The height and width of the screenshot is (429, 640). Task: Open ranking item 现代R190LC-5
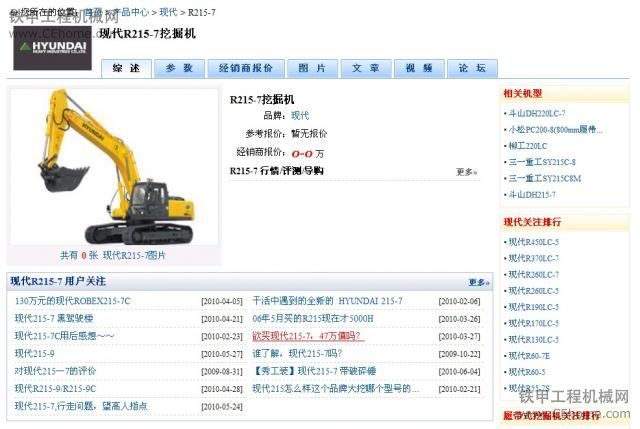[x=533, y=307]
